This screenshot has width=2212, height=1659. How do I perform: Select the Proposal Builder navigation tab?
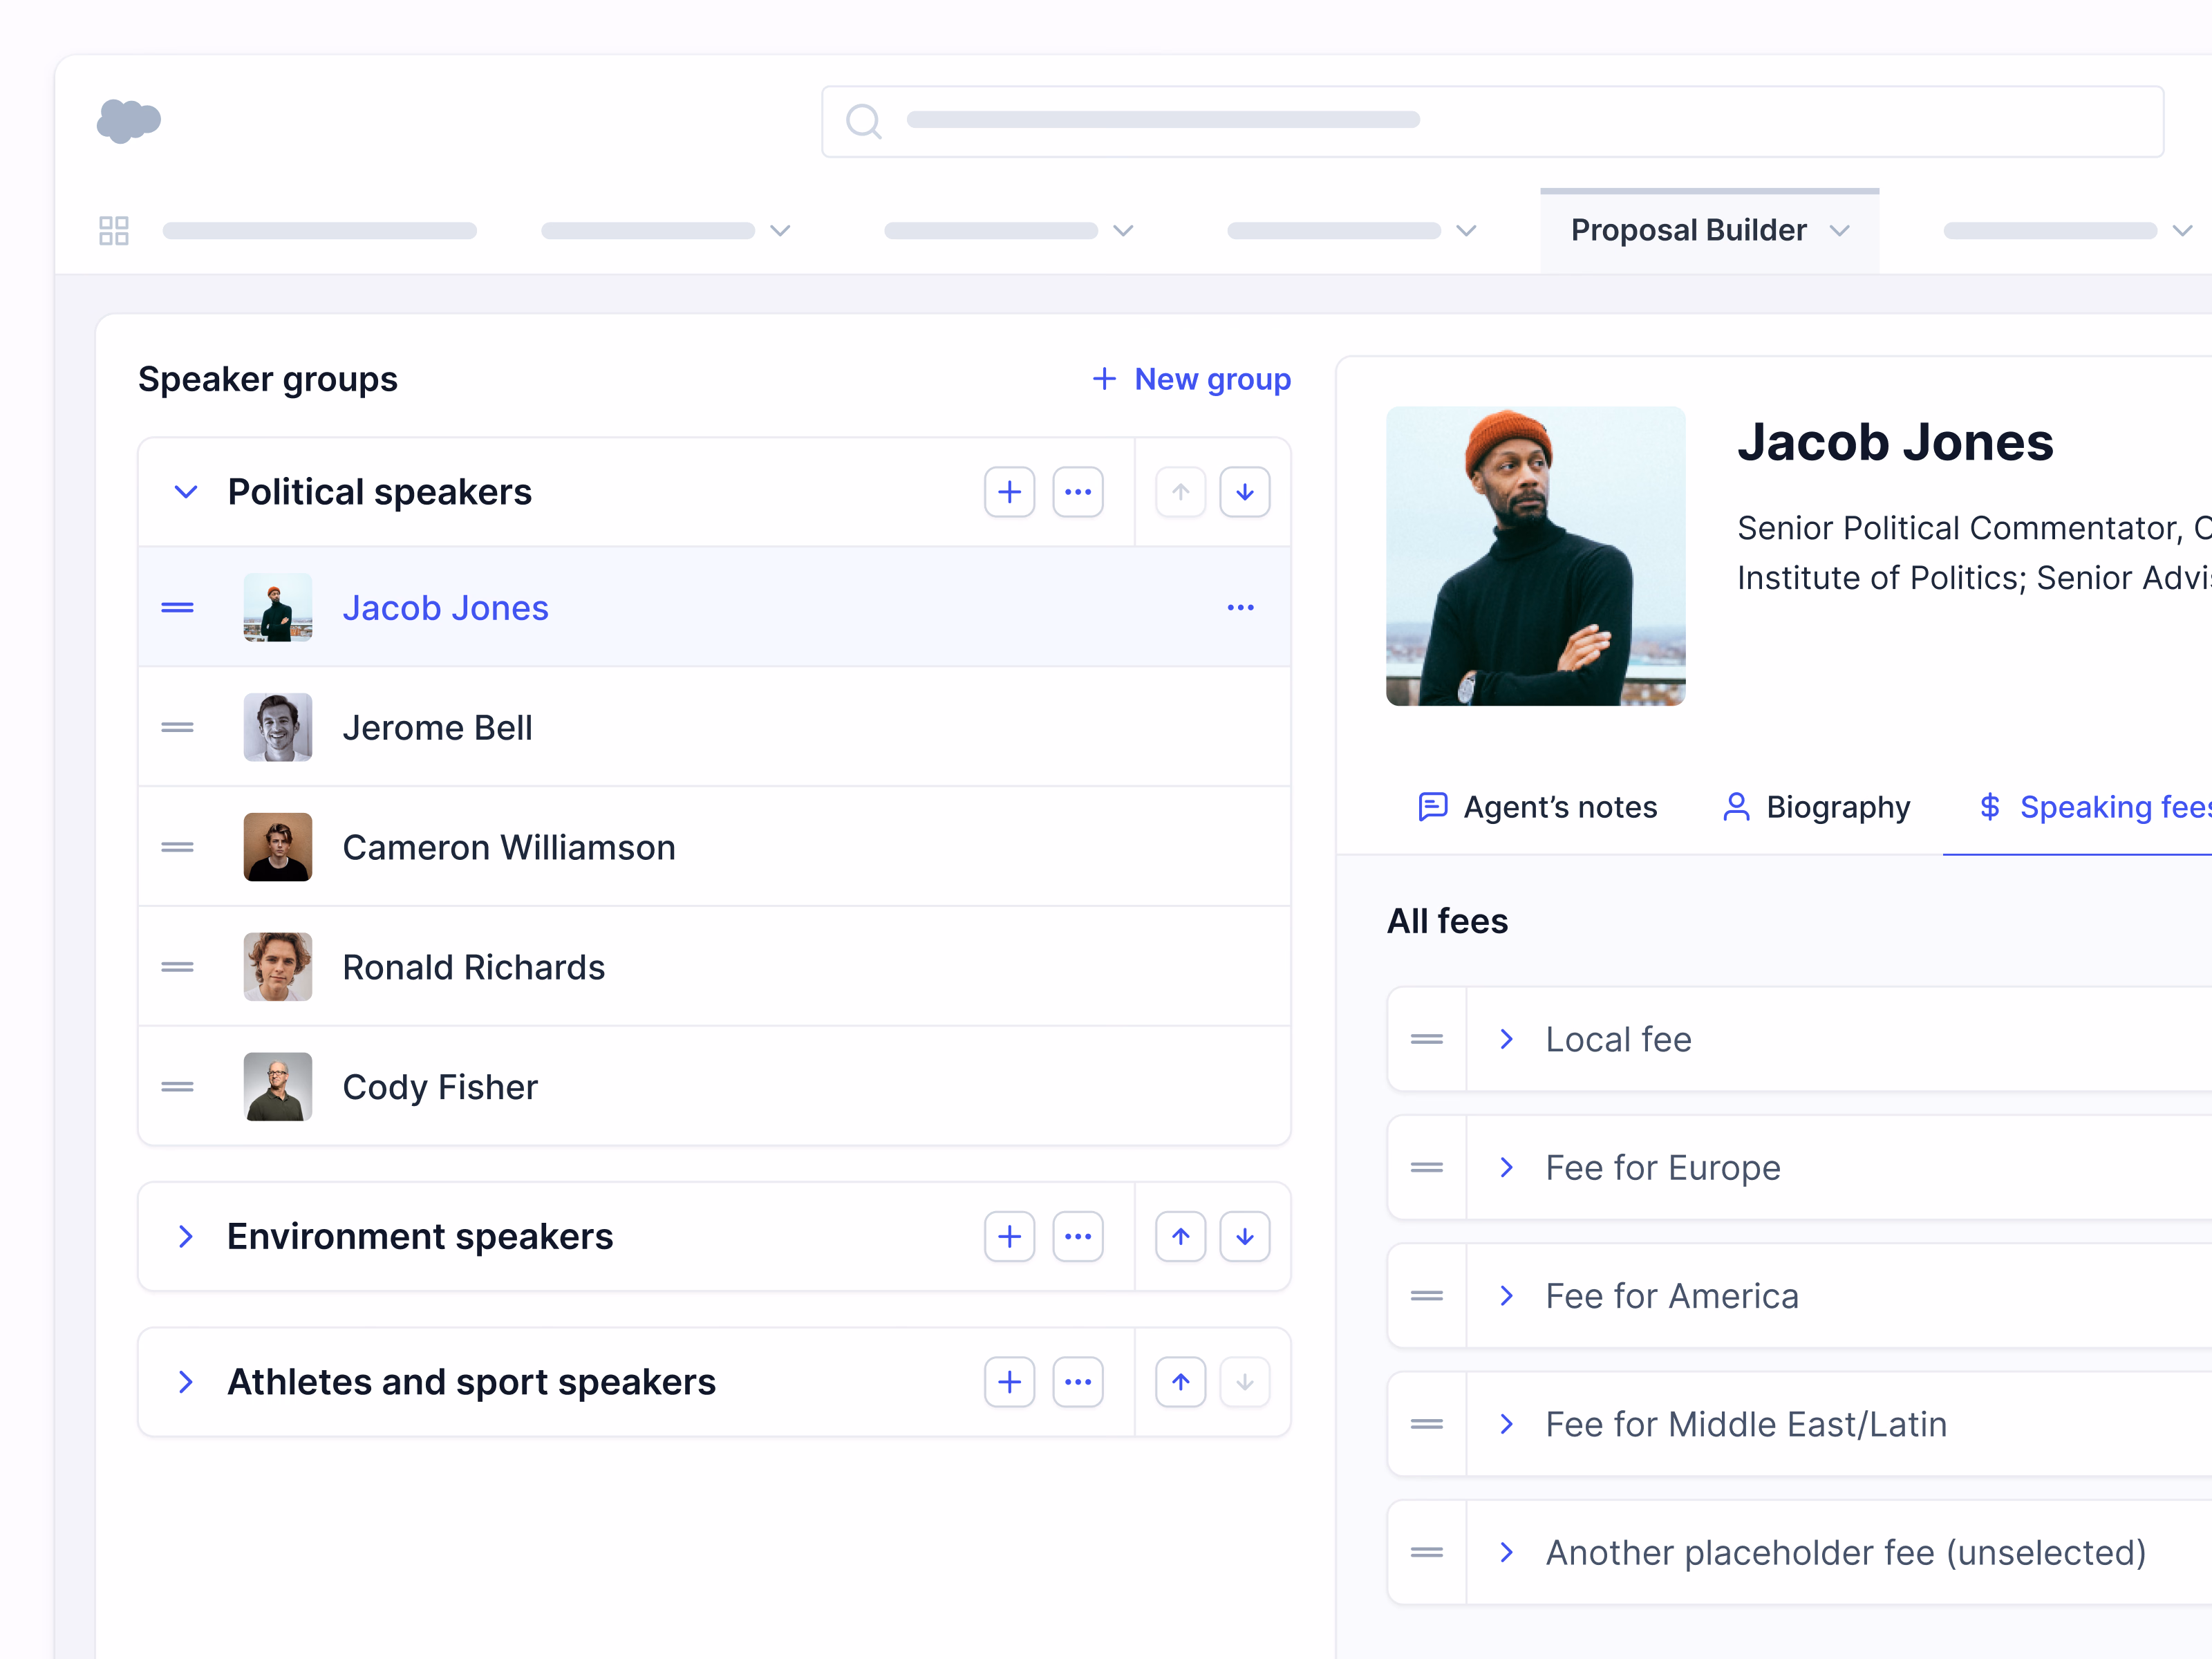[1709, 231]
